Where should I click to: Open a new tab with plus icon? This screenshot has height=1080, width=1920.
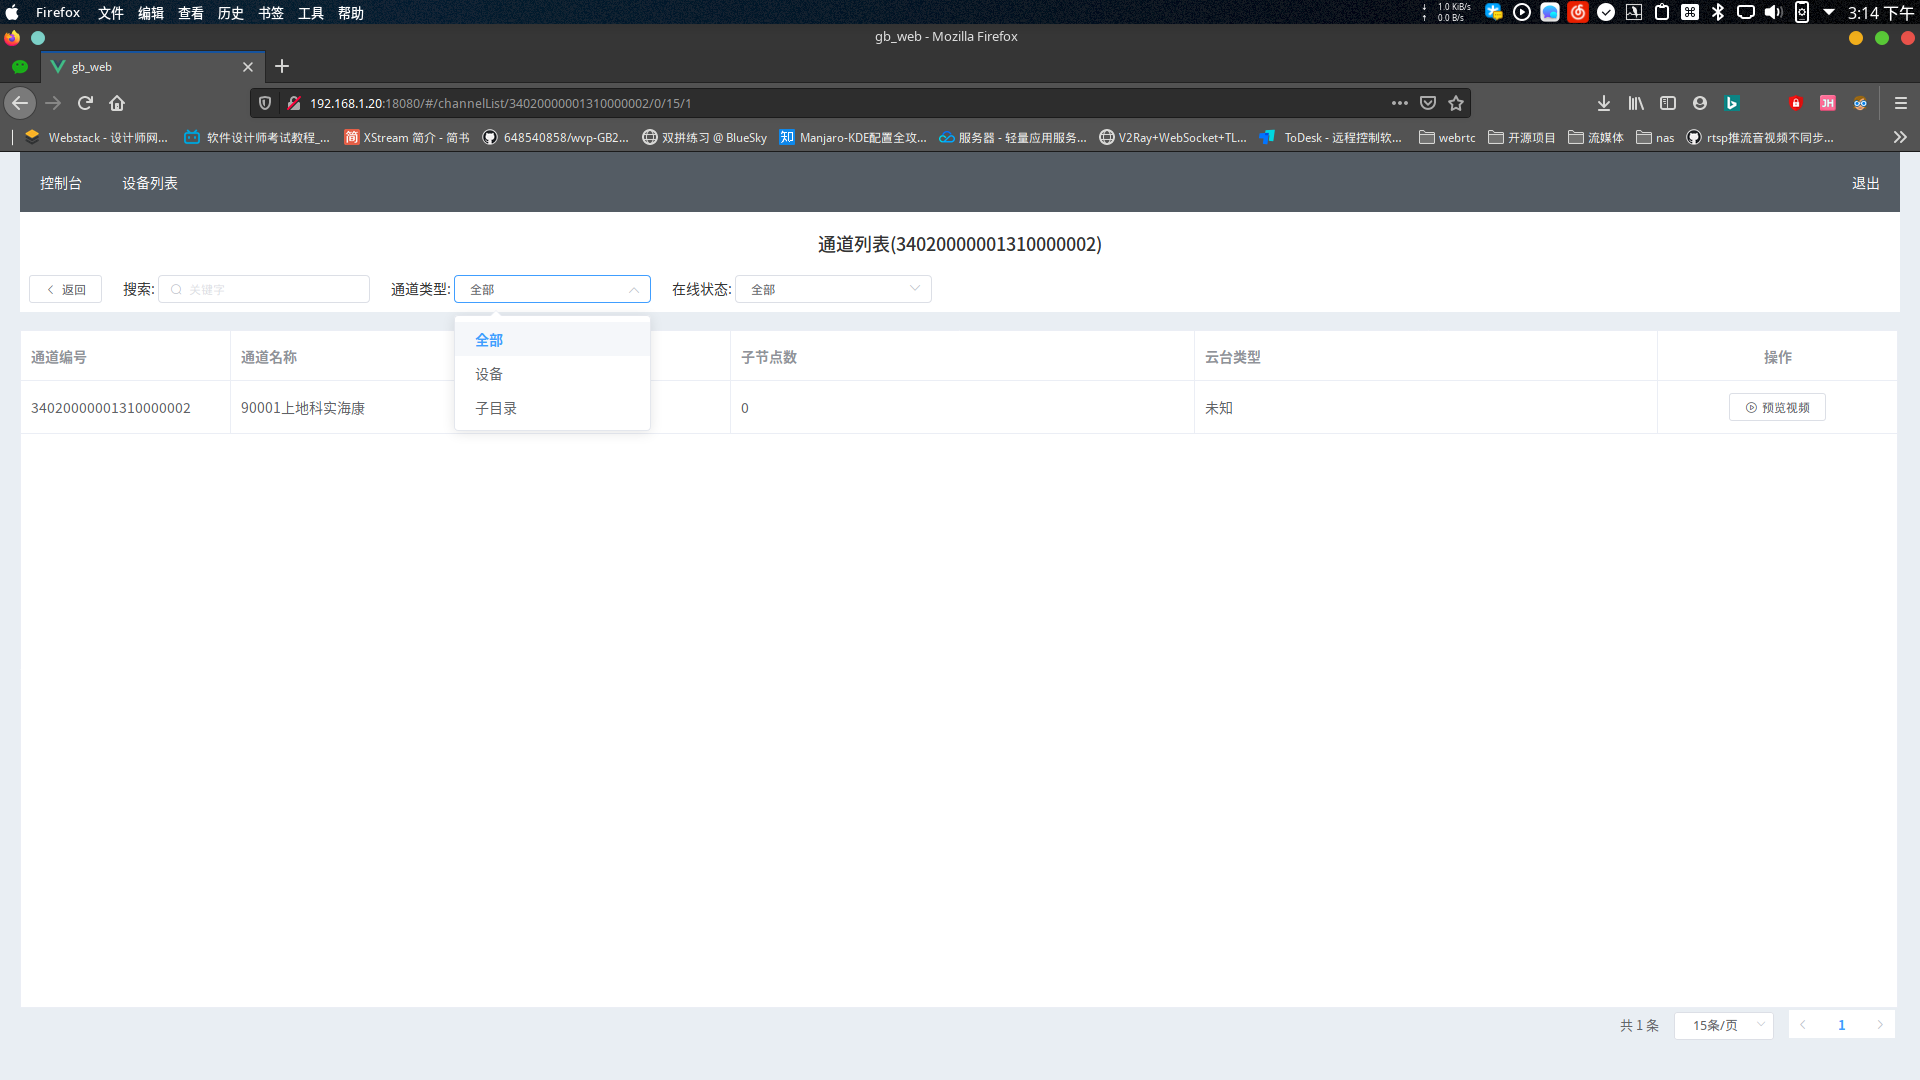coord(282,66)
